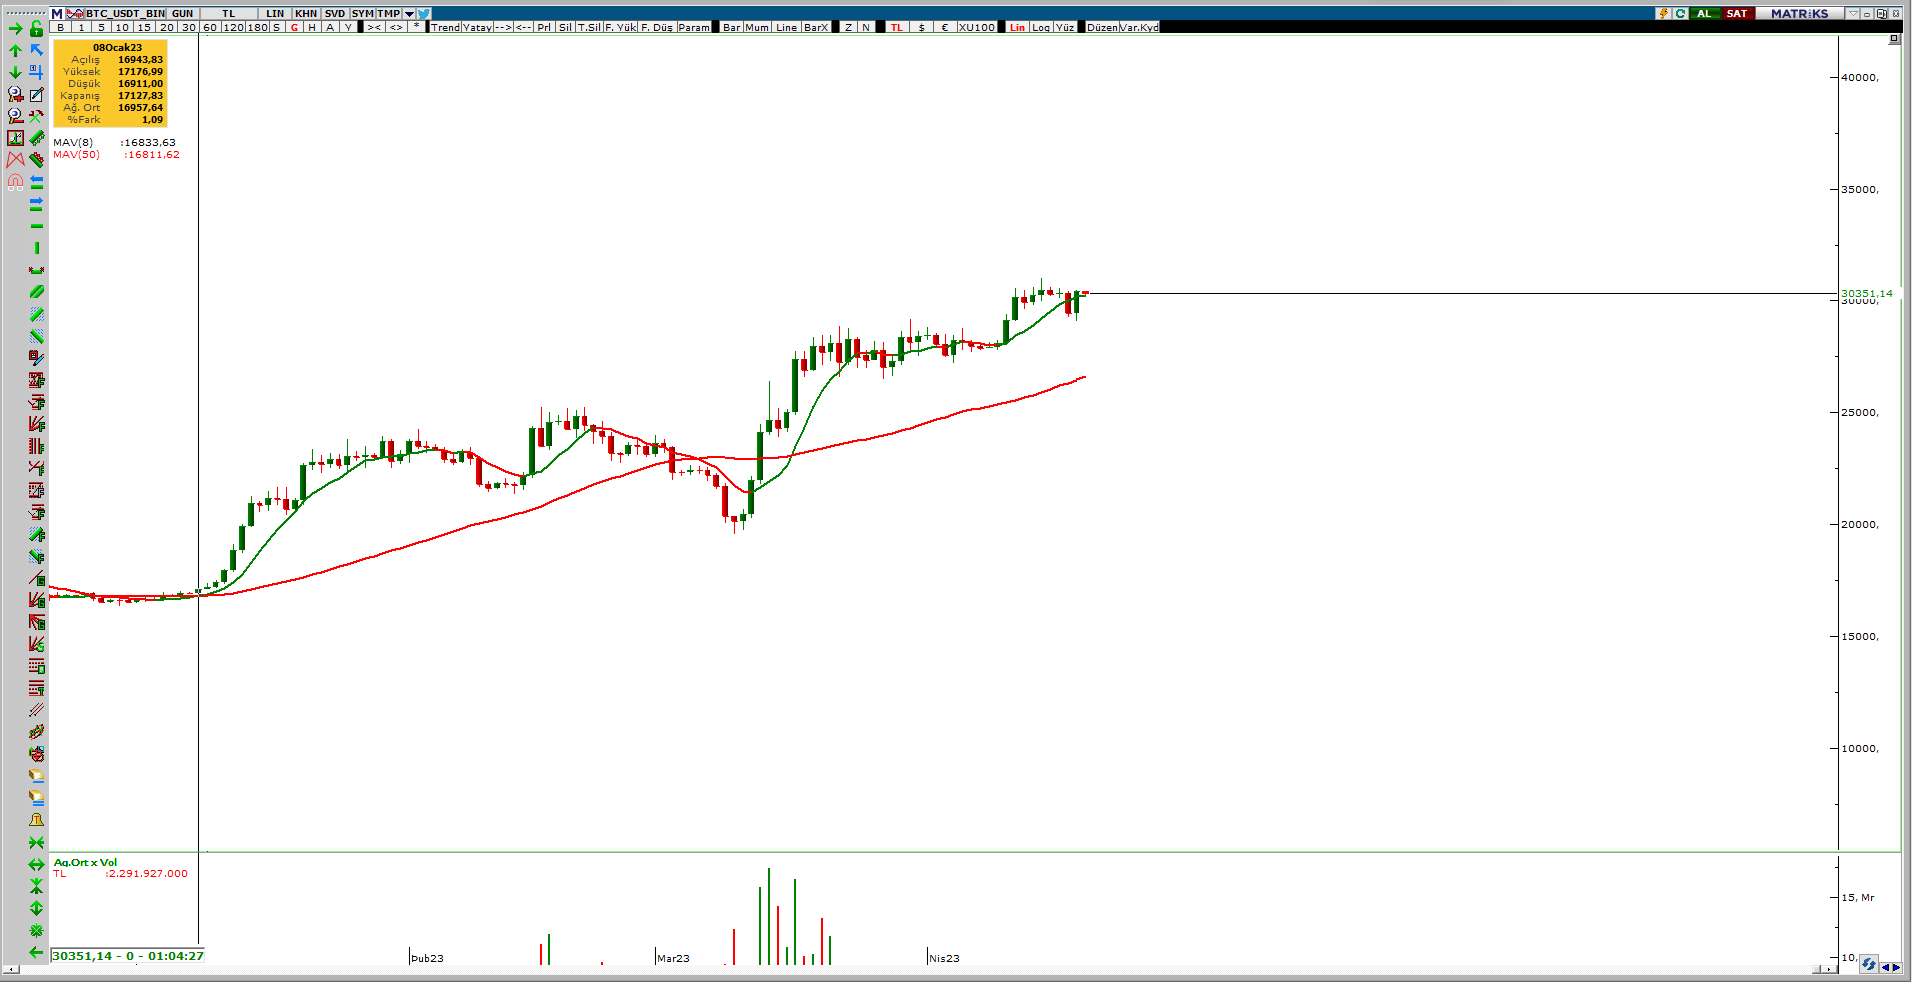This screenshot has height=982, width=1913.
Task: Open the BTC_USDT_BIN symbol selector
Action: [125, 14]
